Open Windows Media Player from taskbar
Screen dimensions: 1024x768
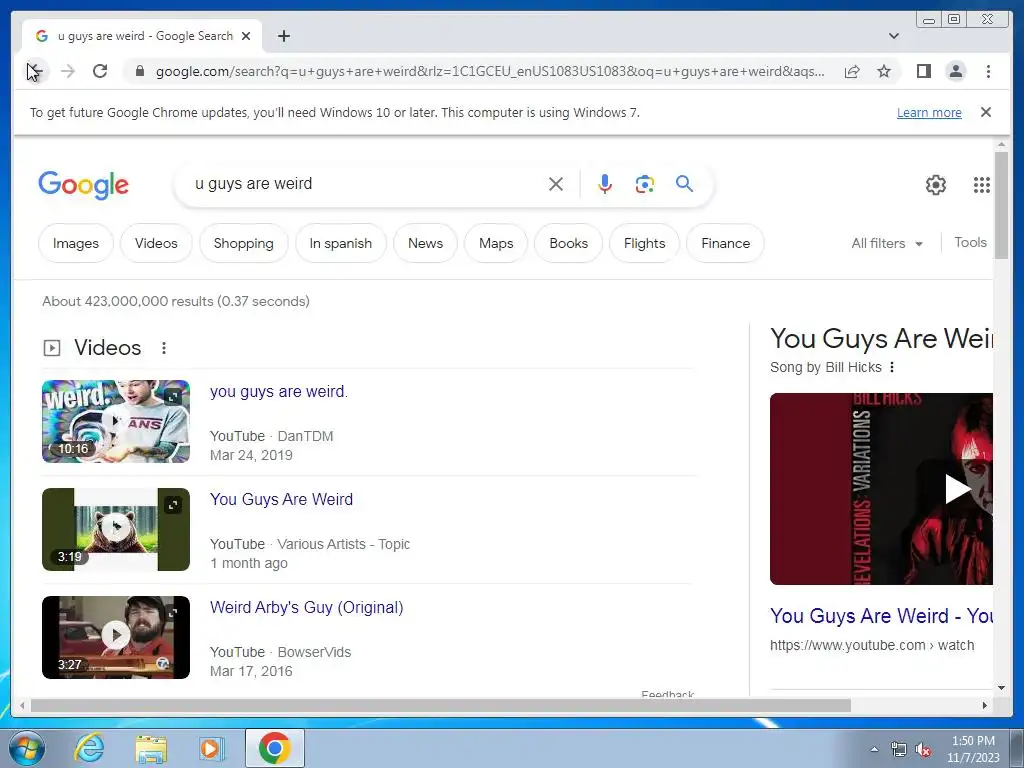click(x=210, y=748)
